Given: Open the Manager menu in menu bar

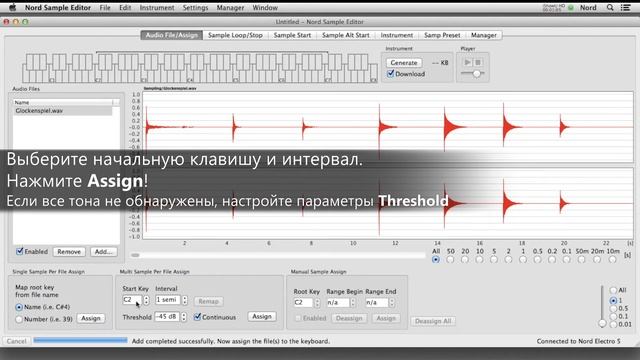Looking at the screenshot, I should pyautogui.click(x=230, y=7).
